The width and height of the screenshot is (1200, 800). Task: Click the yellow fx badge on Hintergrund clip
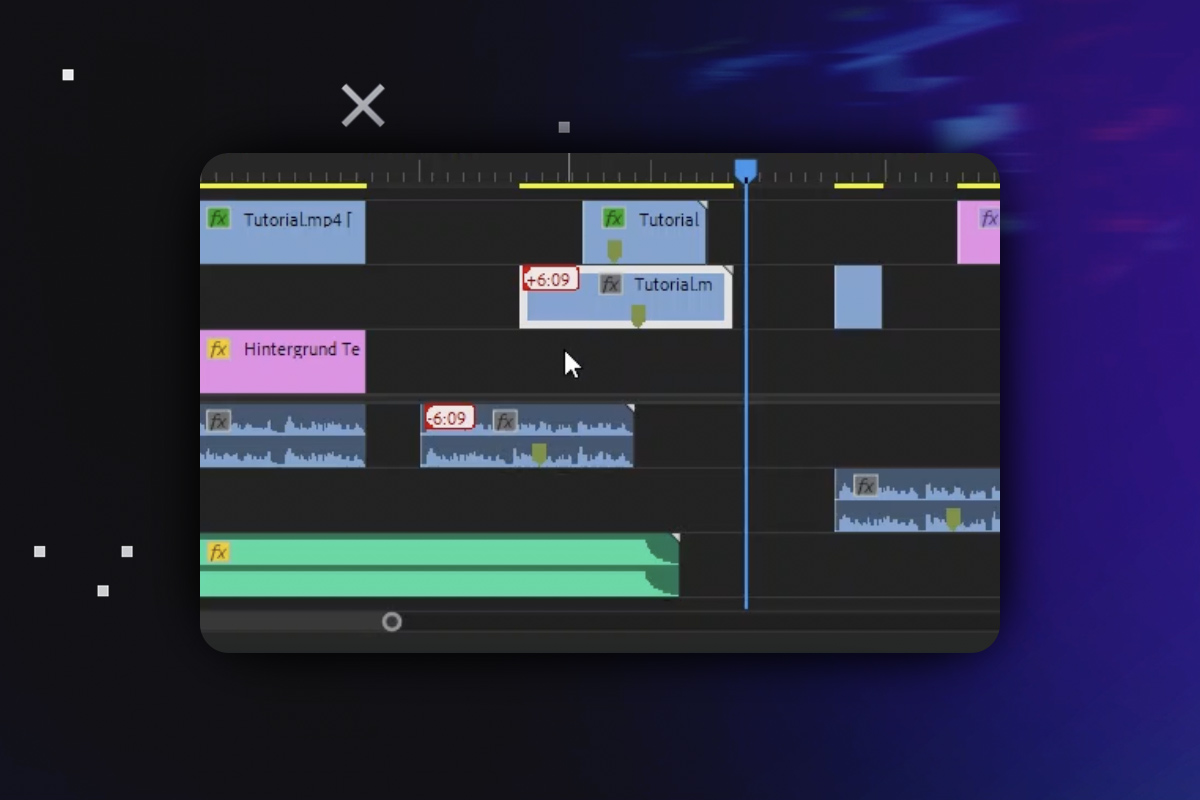(x=218, y=349)
